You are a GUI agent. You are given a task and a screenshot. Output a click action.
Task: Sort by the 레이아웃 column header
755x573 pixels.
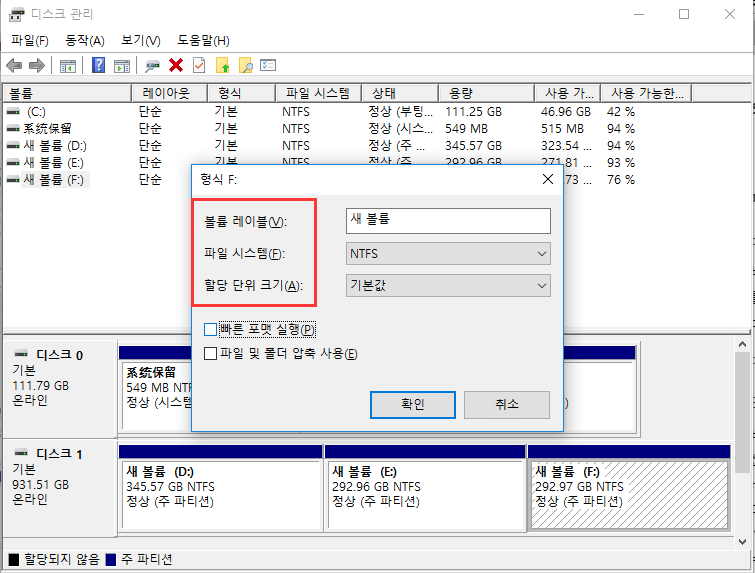[x=169, y=93]
